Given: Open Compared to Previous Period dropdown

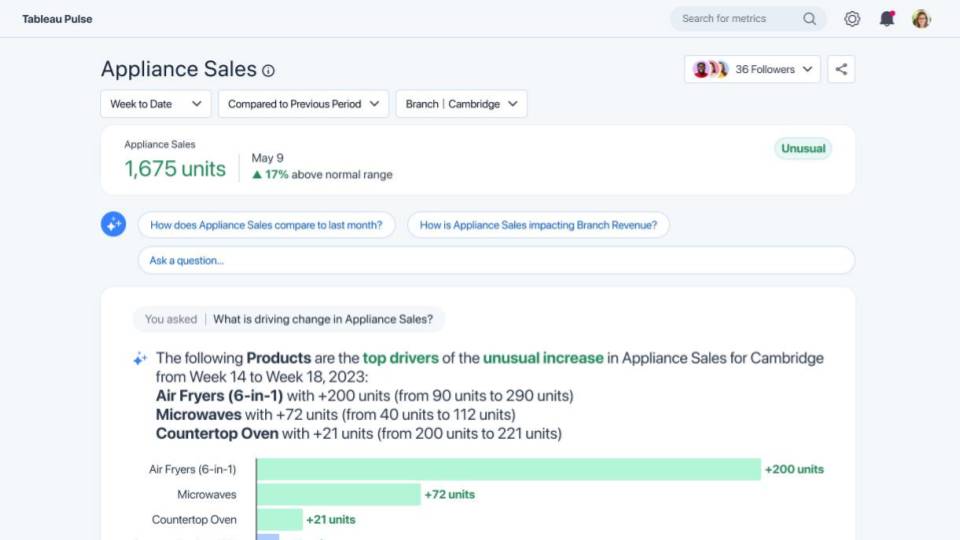Looking at the screenshot, I should tap(303, 104).
